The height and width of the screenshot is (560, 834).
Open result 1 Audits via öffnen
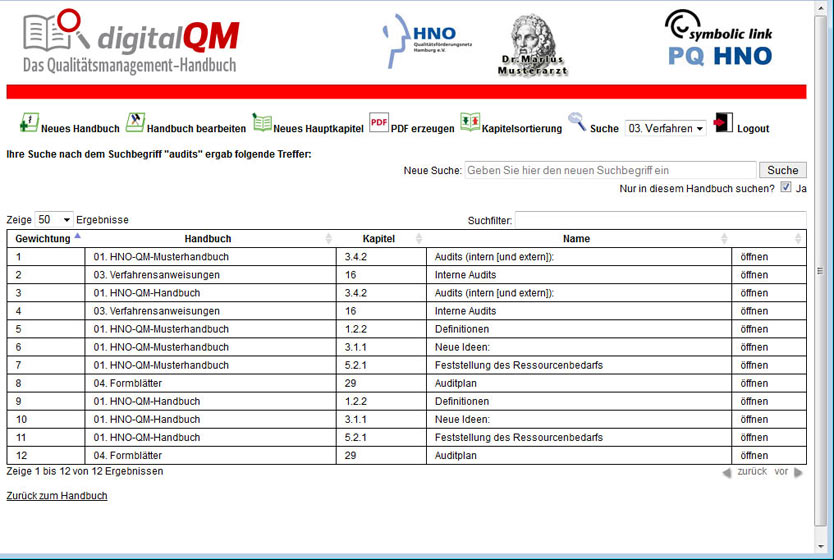pos(754,257)
